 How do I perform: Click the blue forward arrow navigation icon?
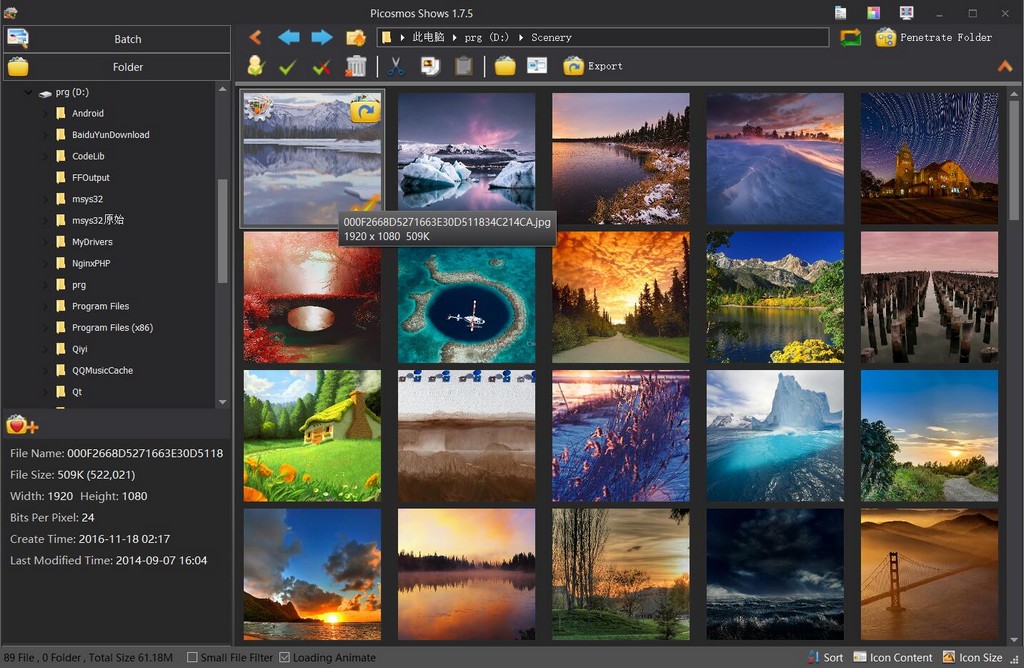pos(322,37)
